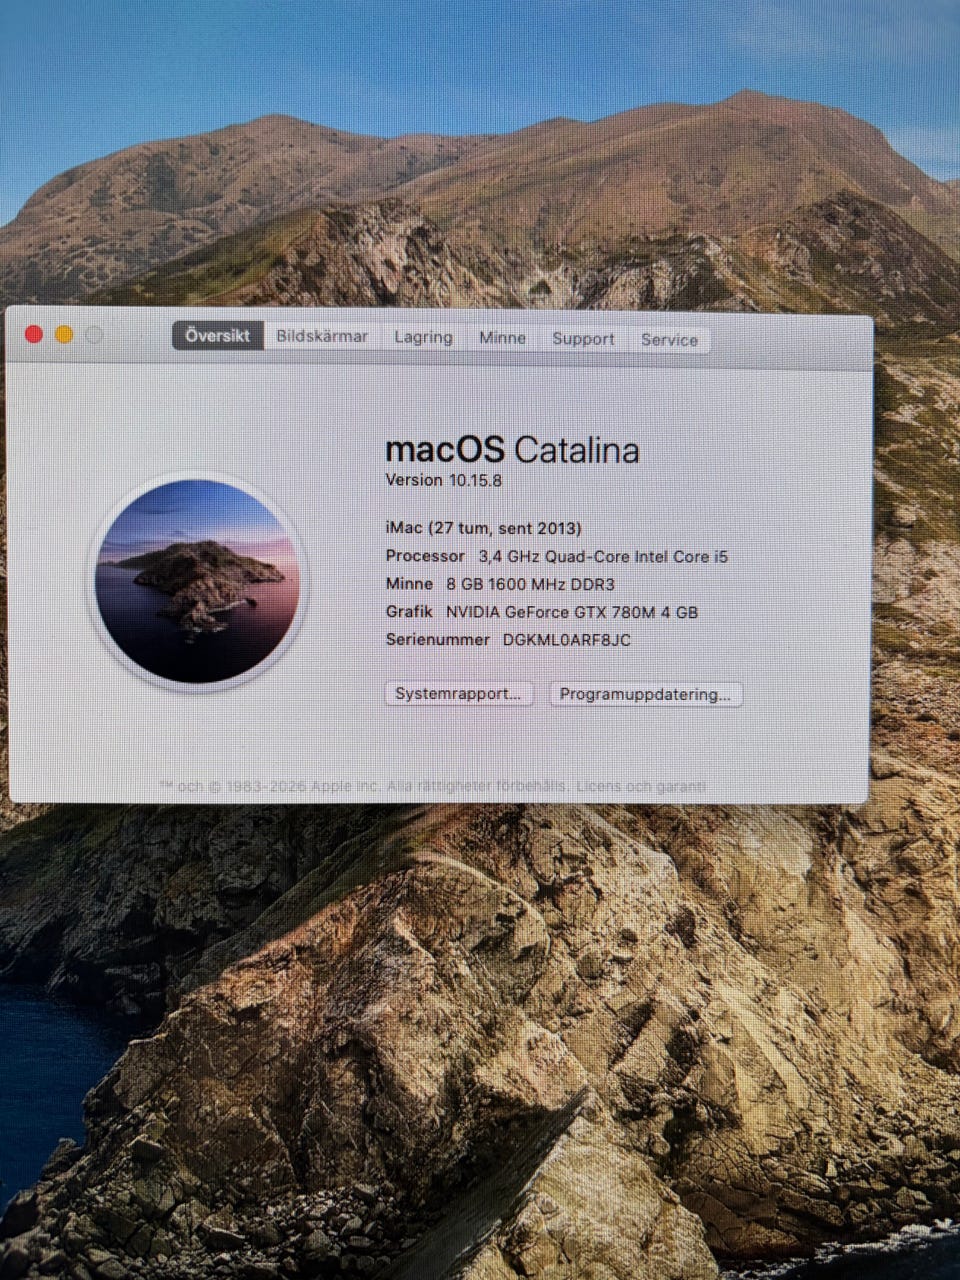
Task: Select the iMac (27 tum, sent 2013) line
Action: (483, 528)
